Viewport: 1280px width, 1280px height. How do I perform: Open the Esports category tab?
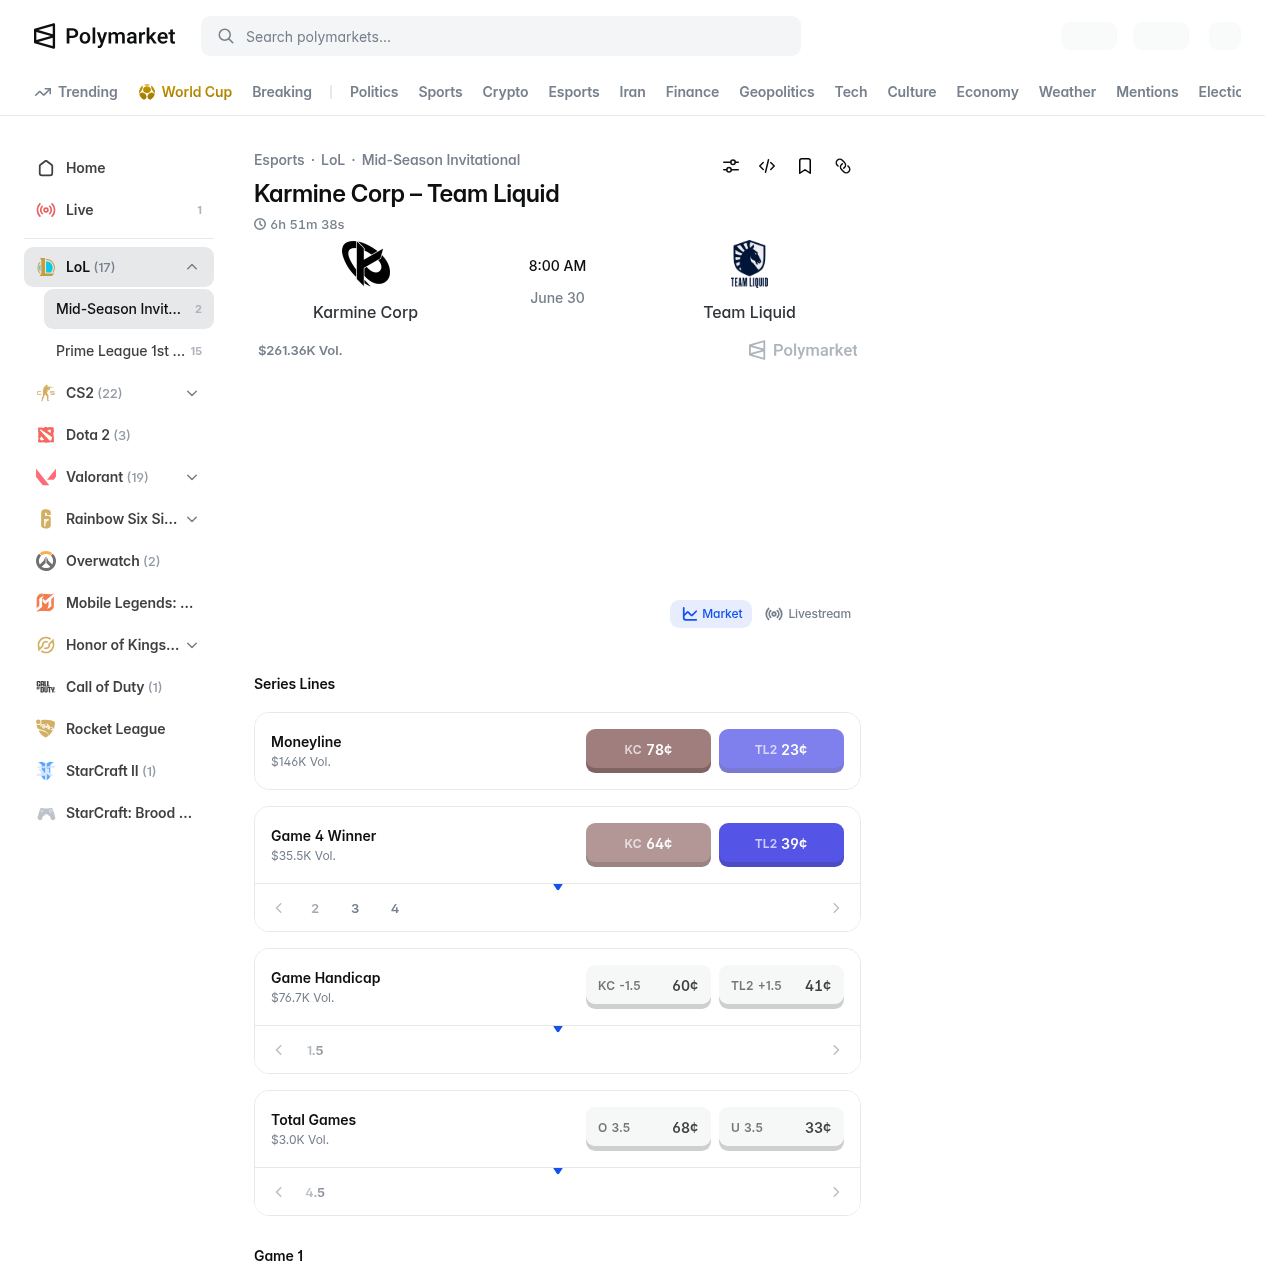574,92
